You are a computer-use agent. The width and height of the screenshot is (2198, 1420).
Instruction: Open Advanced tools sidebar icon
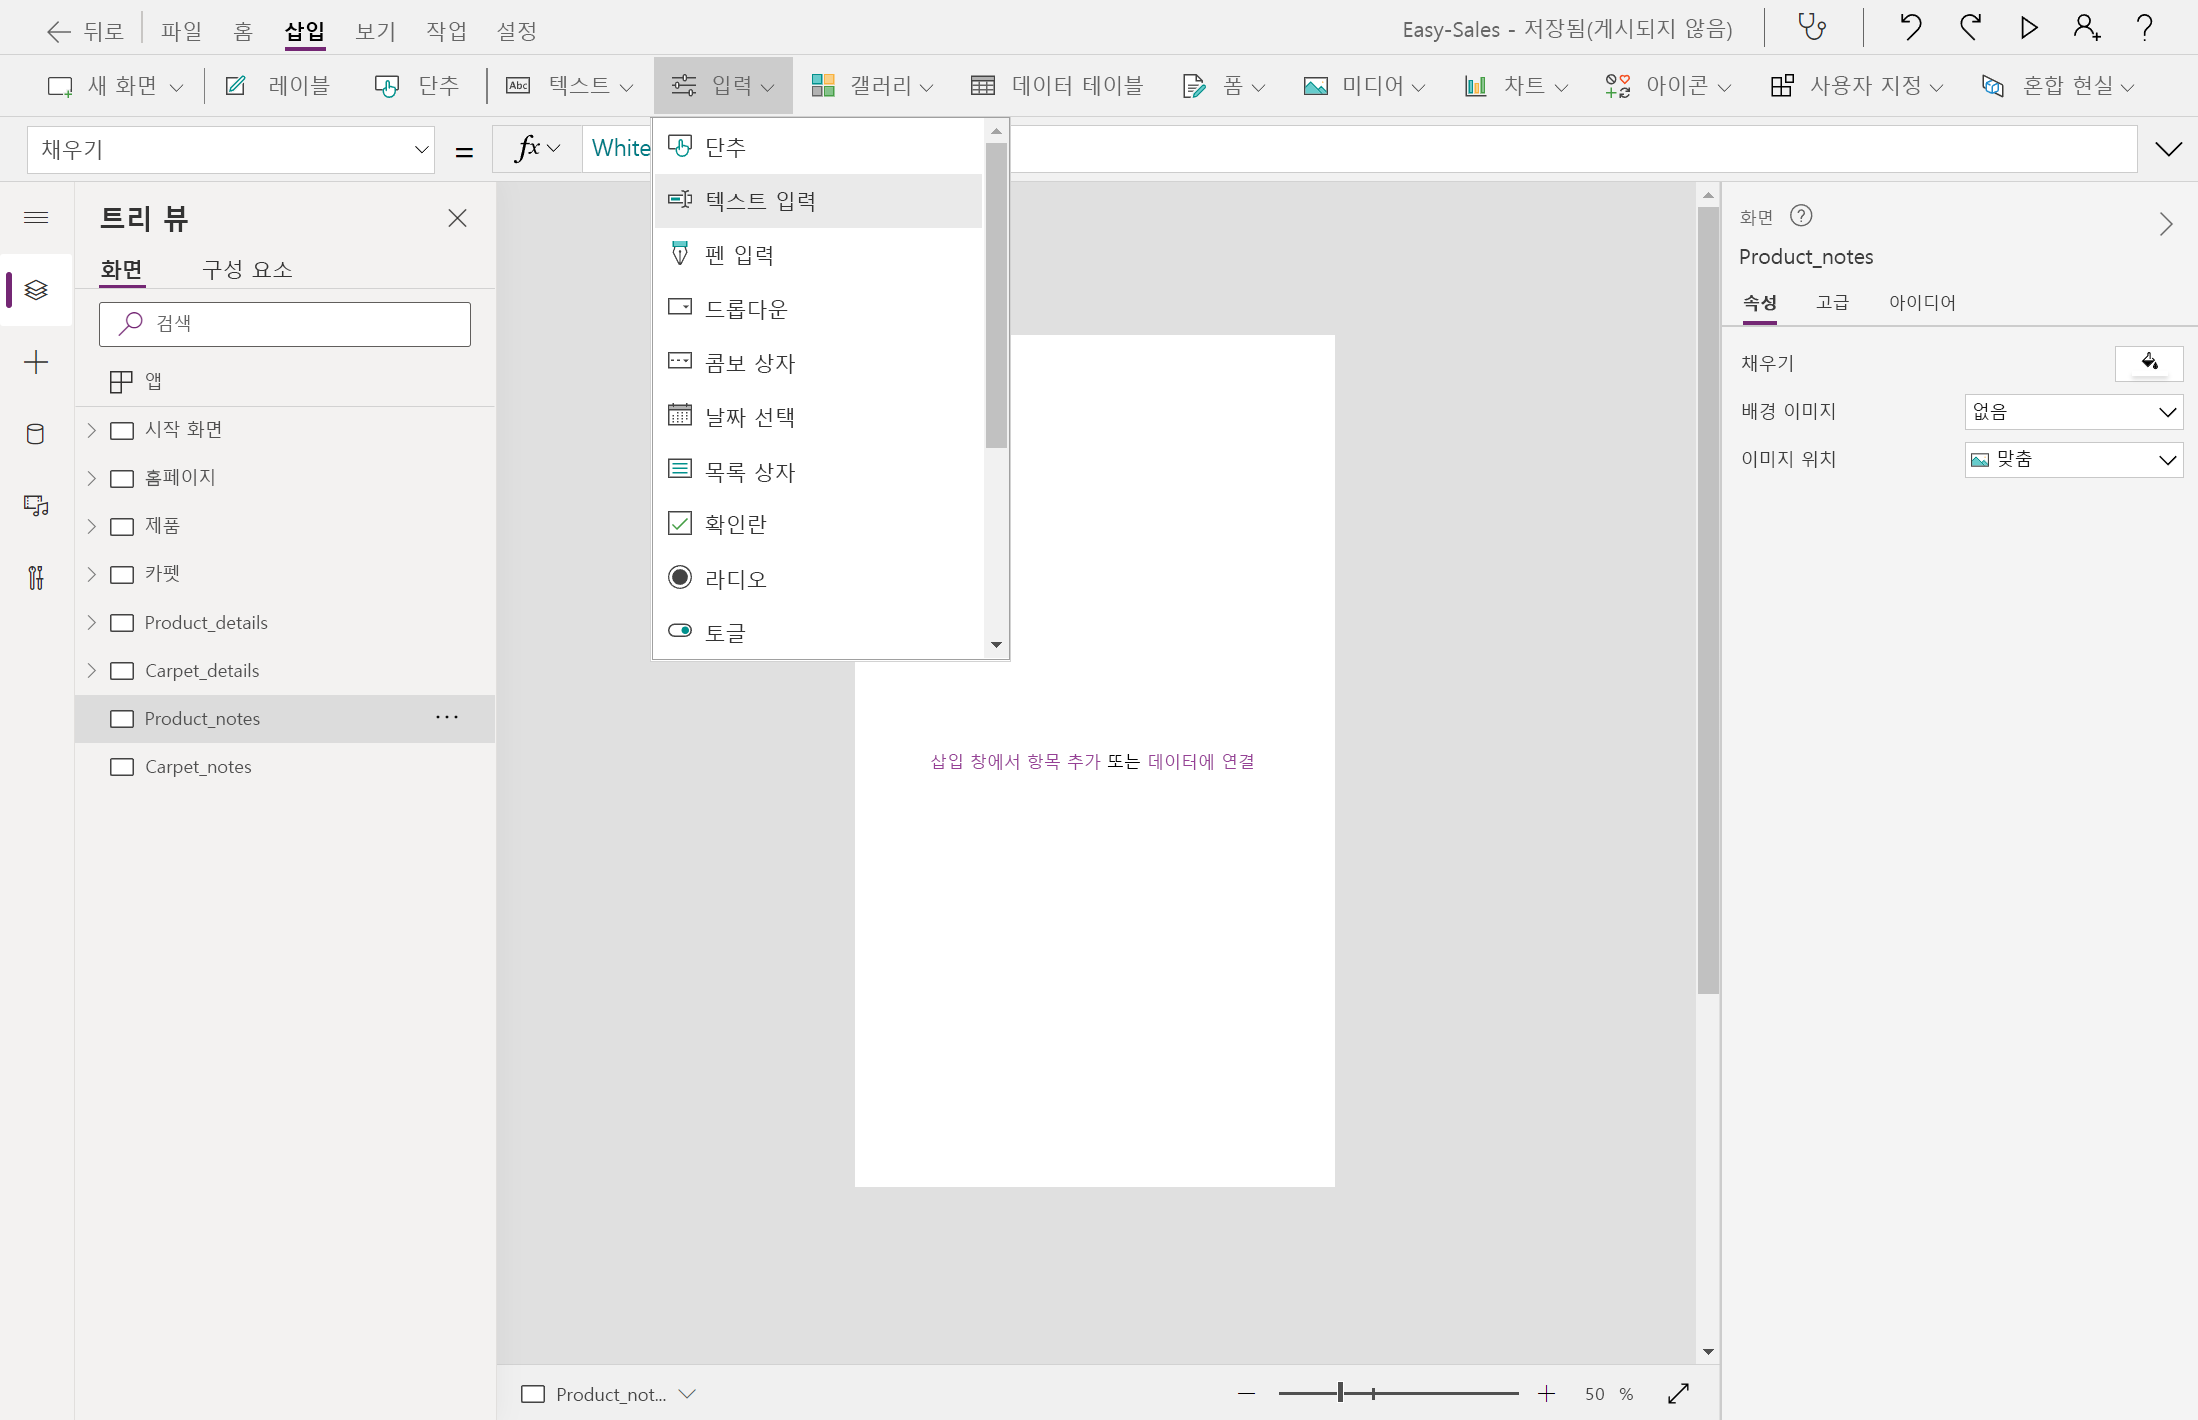[x=36, y=578]
